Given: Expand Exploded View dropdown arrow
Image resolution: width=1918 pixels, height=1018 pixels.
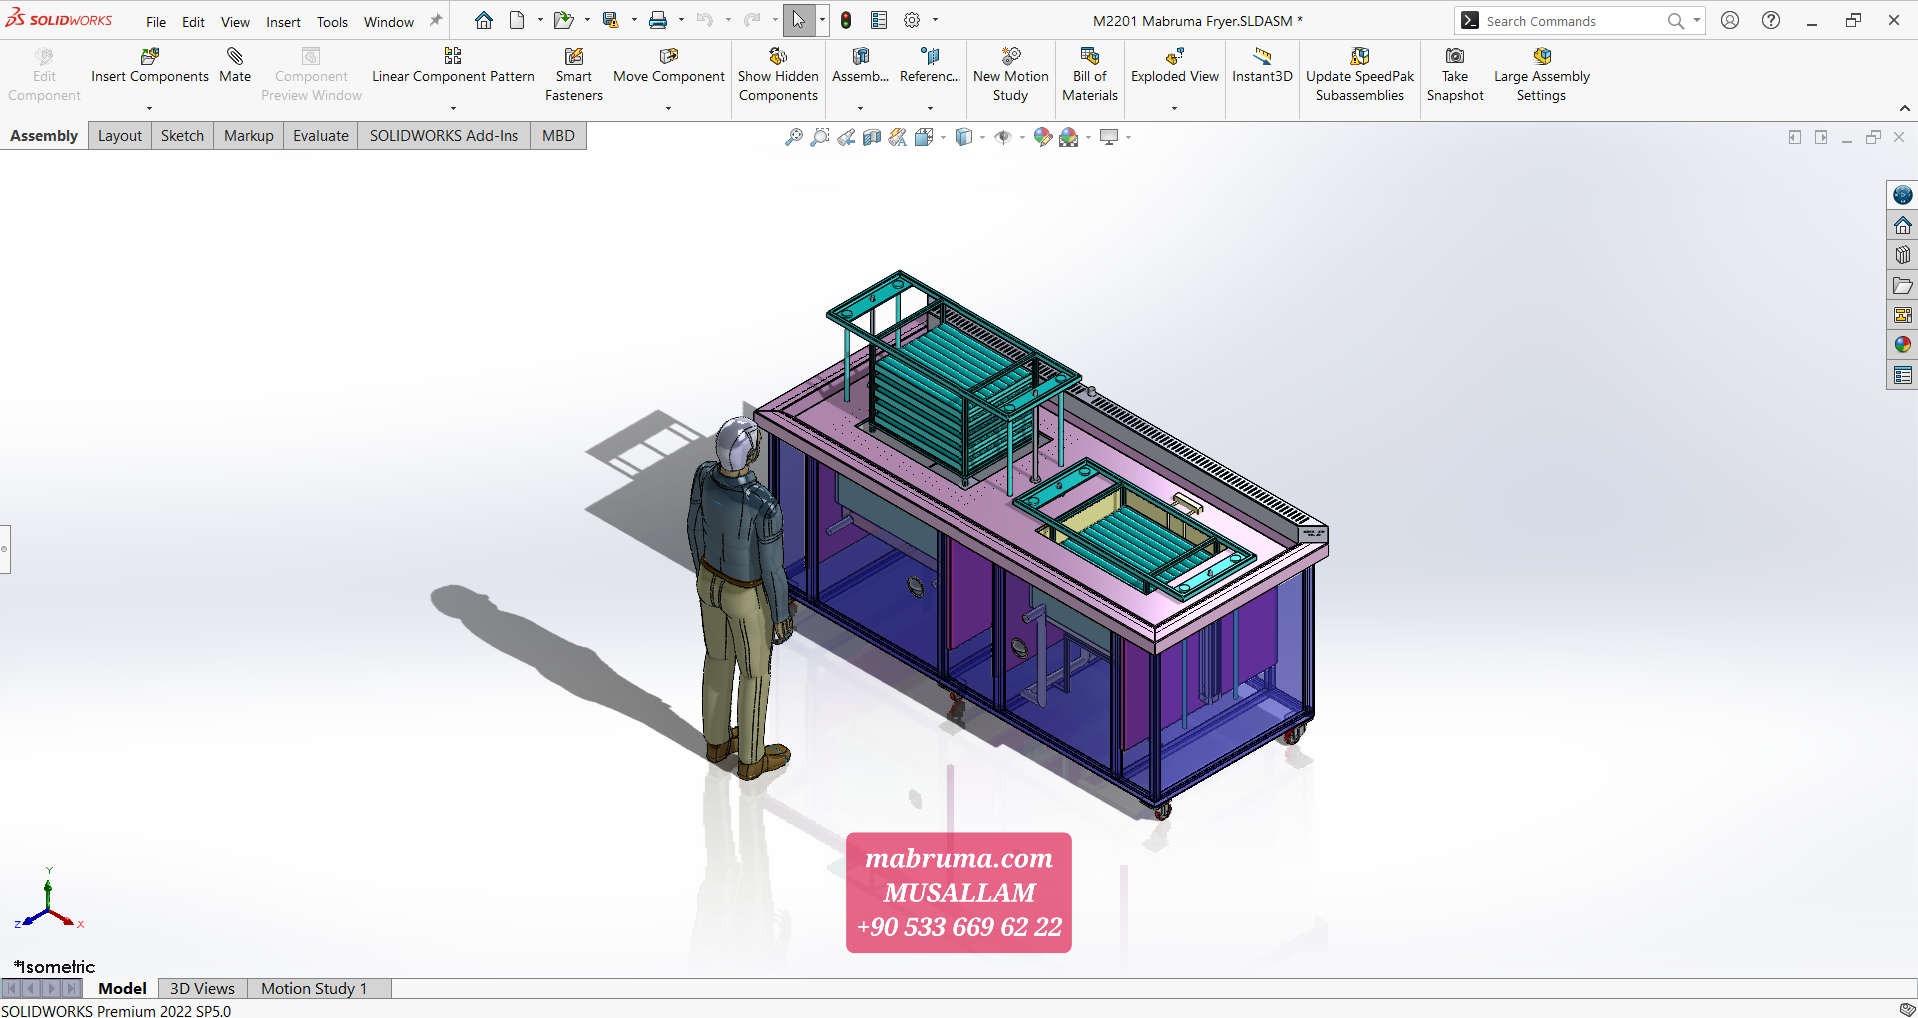Looking at the screenshot, I should coord(1174,108).
